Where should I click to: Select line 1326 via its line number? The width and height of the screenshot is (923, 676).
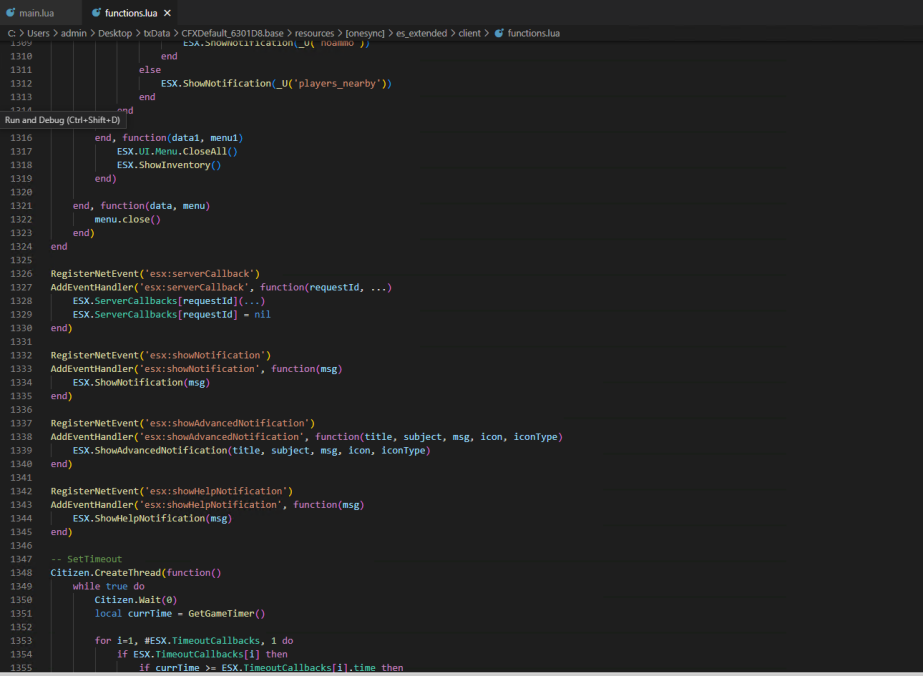(x=21, y=274)
